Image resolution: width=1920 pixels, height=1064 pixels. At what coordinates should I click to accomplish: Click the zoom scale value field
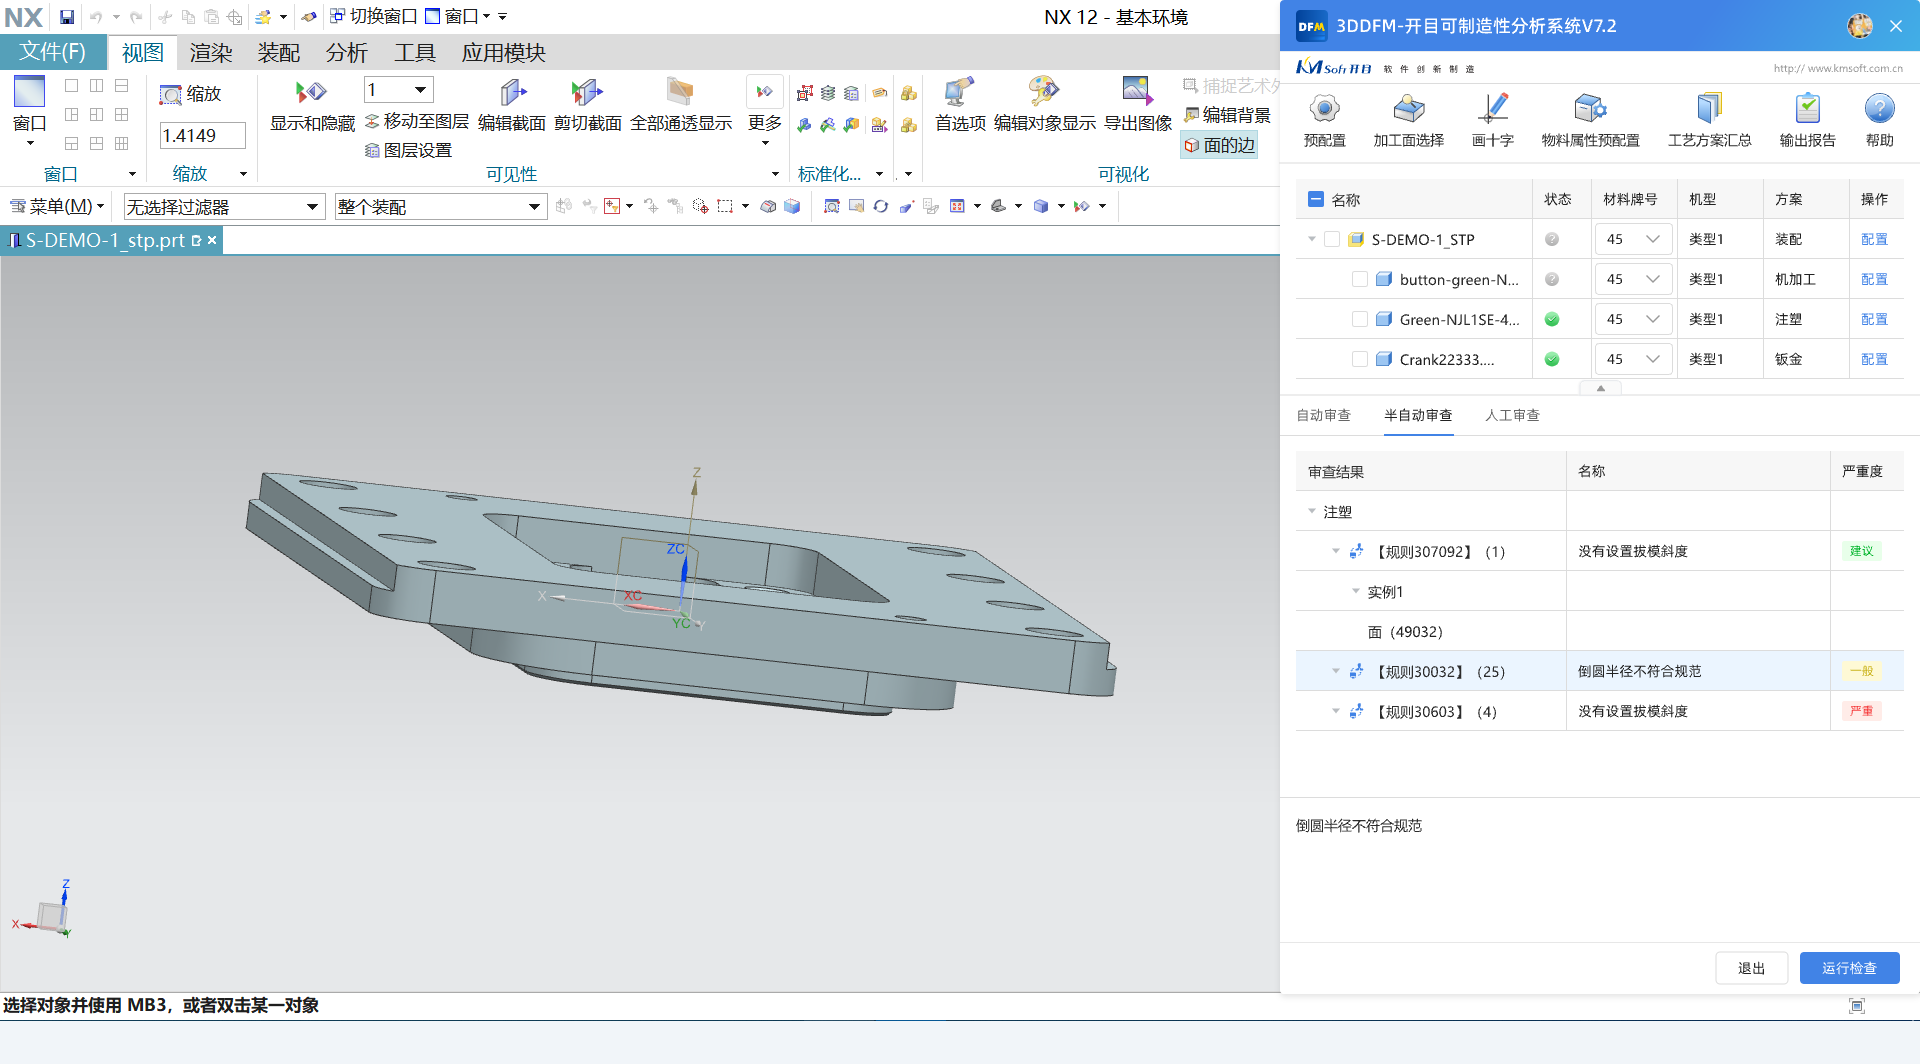(202, 136)
